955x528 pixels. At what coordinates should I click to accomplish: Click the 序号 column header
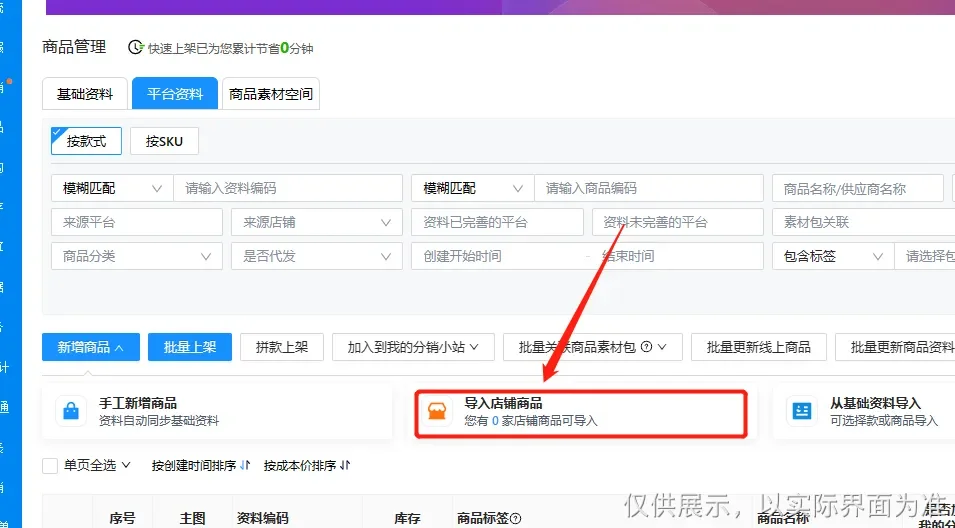coord(122,518)
